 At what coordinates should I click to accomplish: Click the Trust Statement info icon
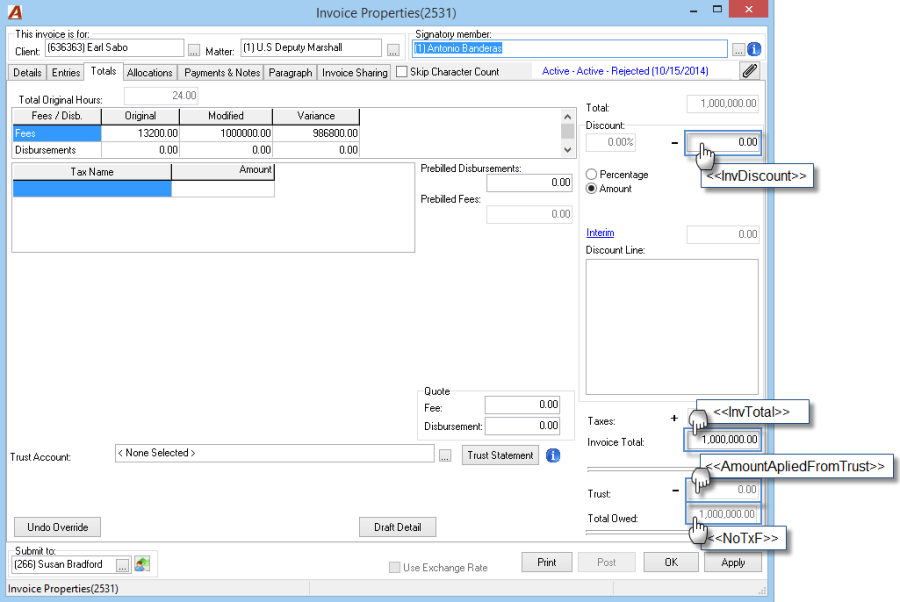pos(553,455)
